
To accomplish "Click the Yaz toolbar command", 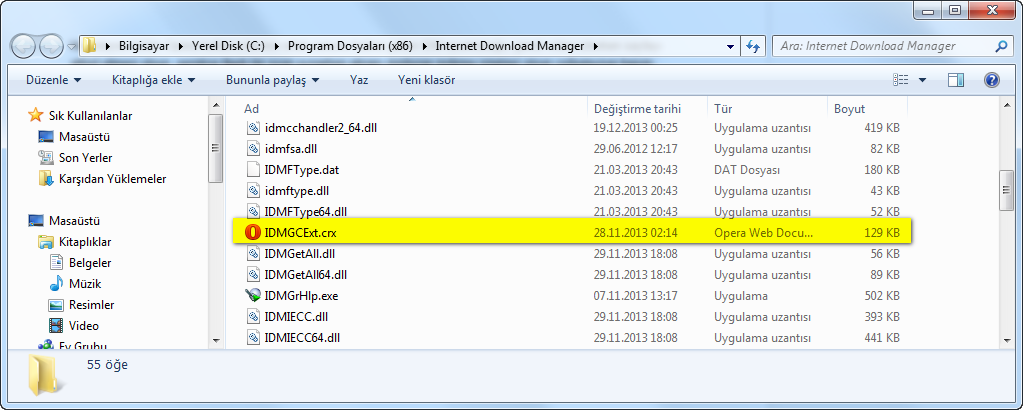I will pos(359,80).
